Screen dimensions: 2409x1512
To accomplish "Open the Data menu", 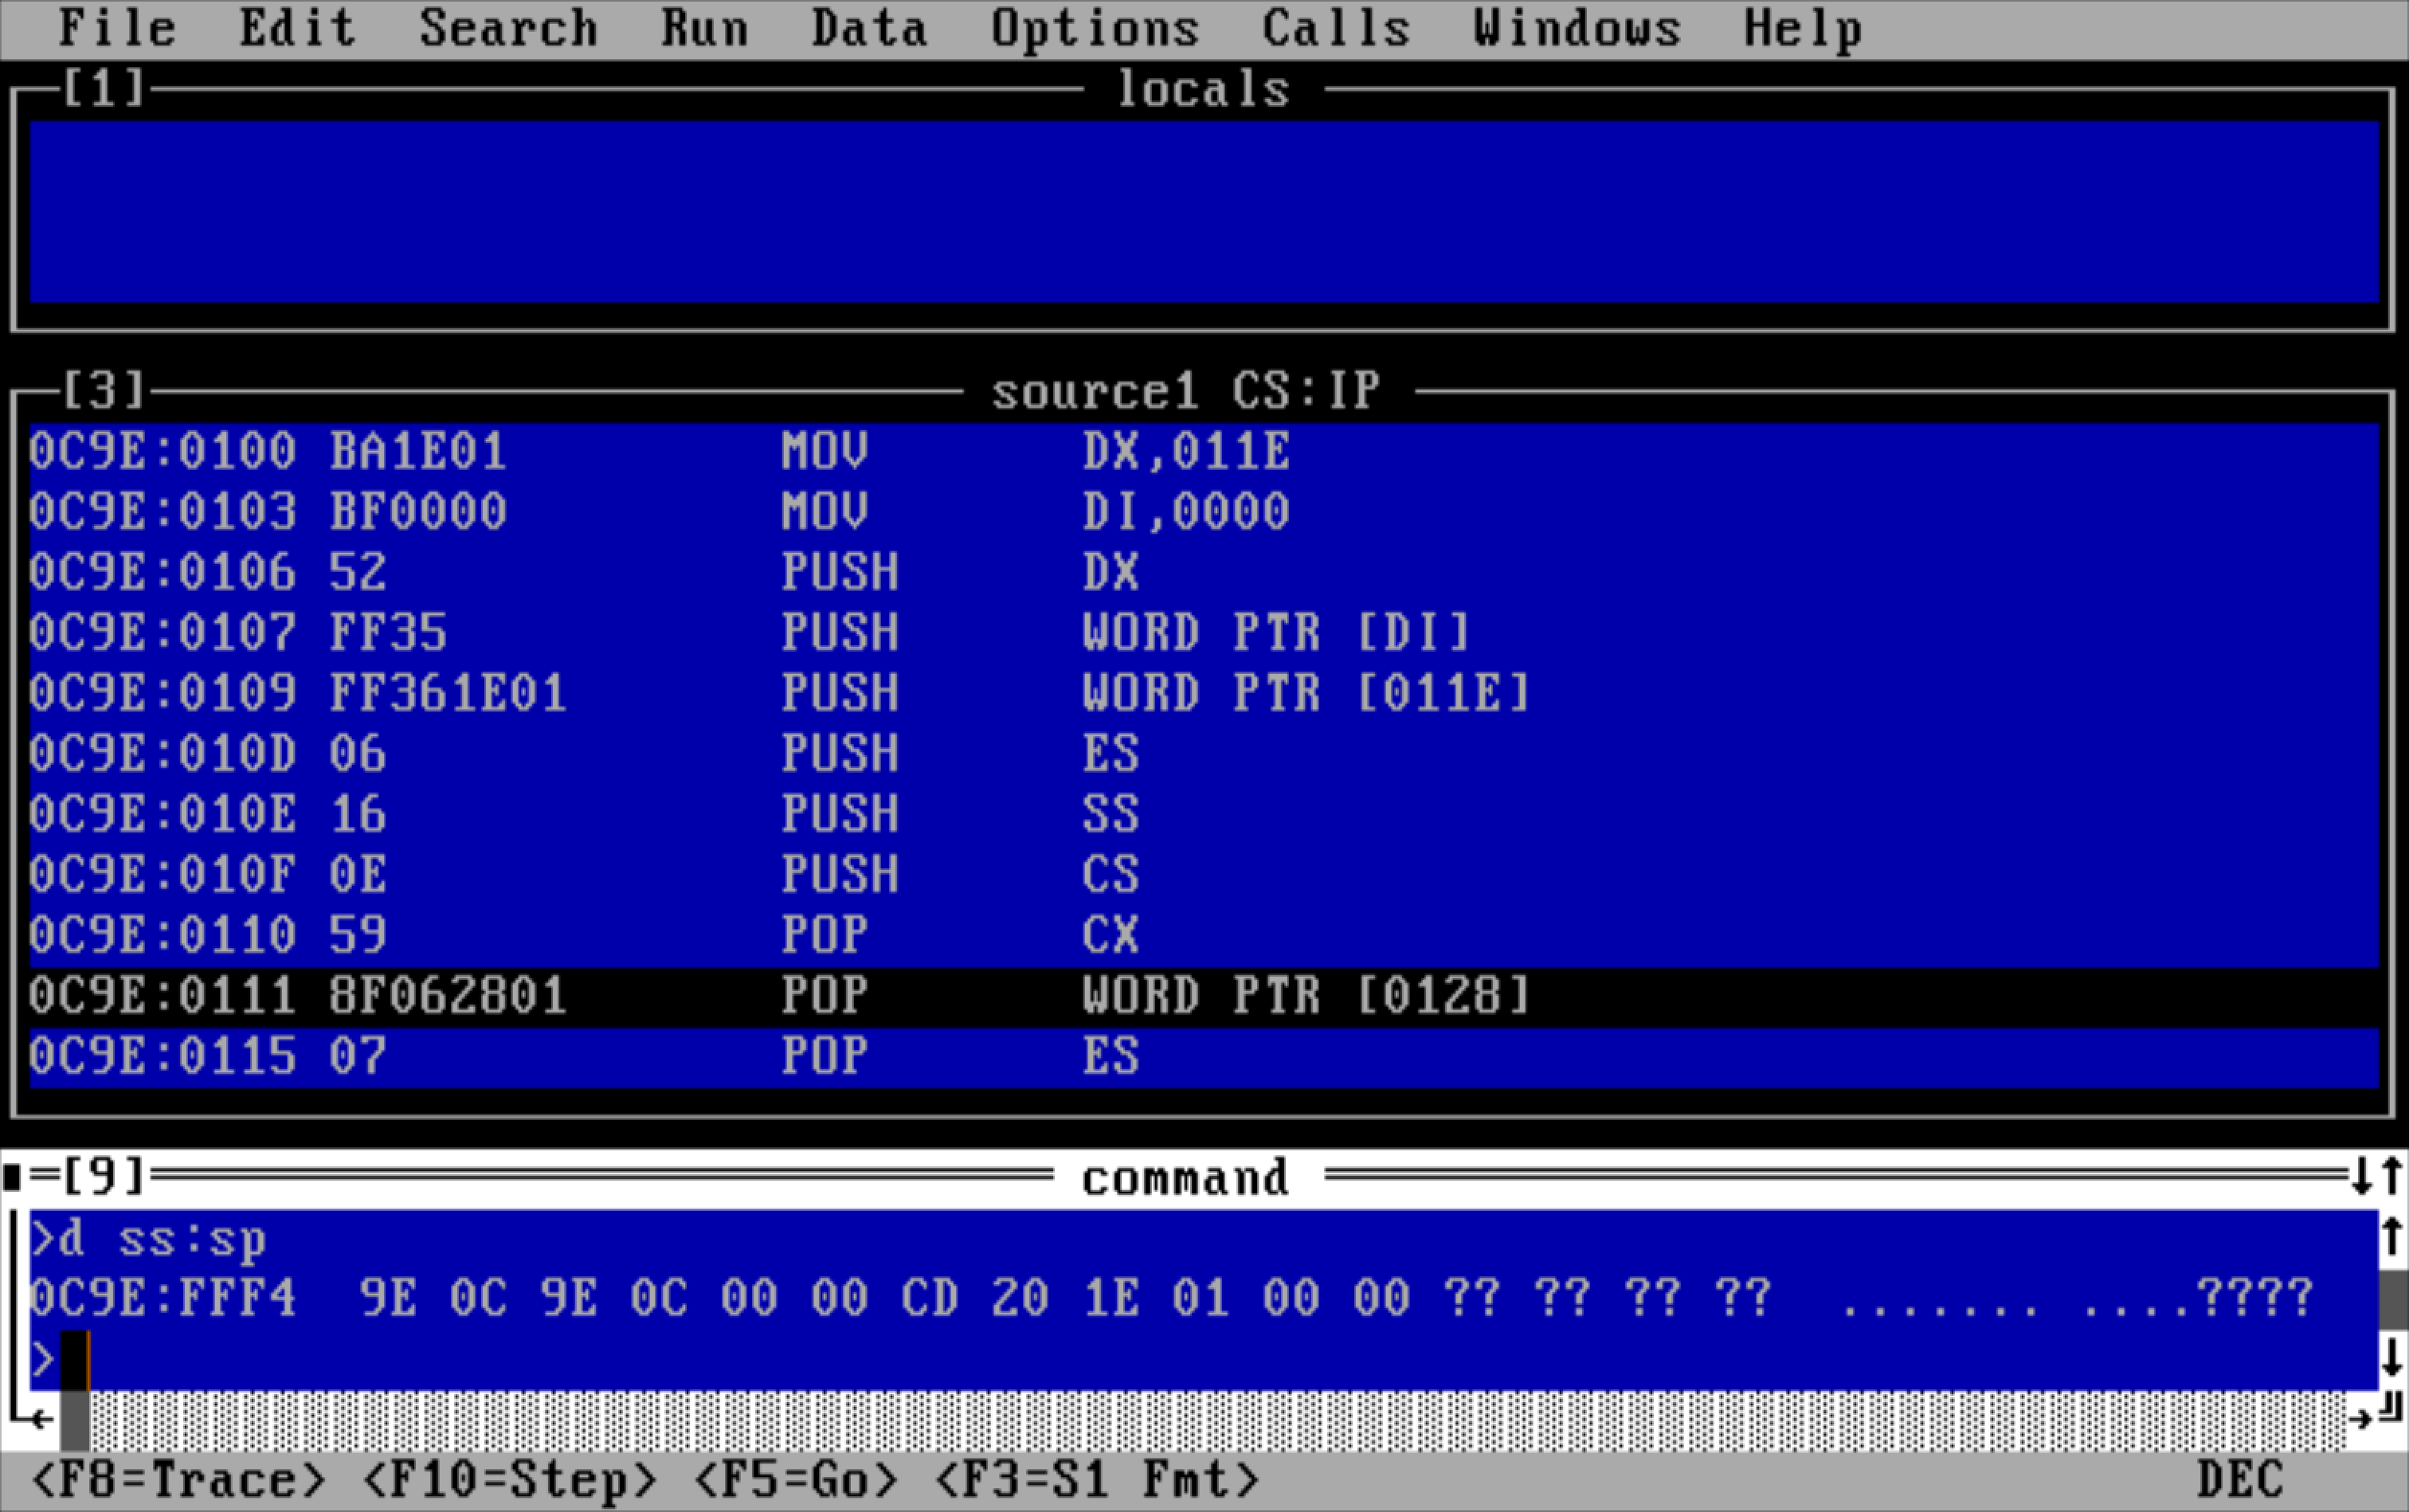I will click(870, 28).
